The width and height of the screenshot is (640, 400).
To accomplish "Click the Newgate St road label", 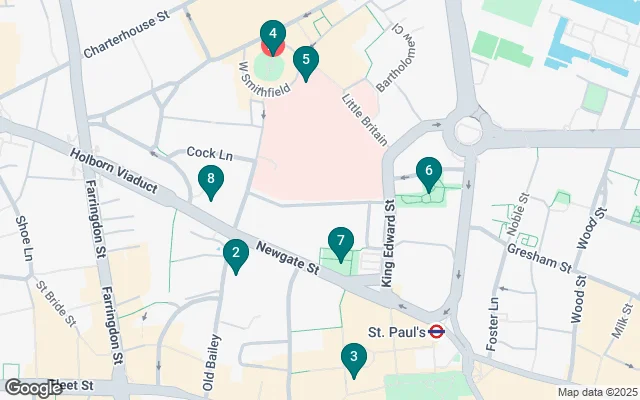I will (x=288, y=258).
